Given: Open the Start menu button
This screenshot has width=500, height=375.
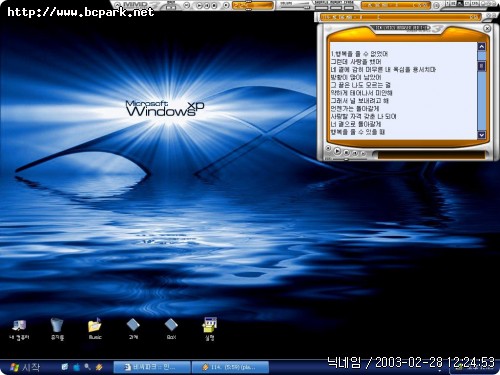Looking at the screenshot, I should [x=25, y=367].
